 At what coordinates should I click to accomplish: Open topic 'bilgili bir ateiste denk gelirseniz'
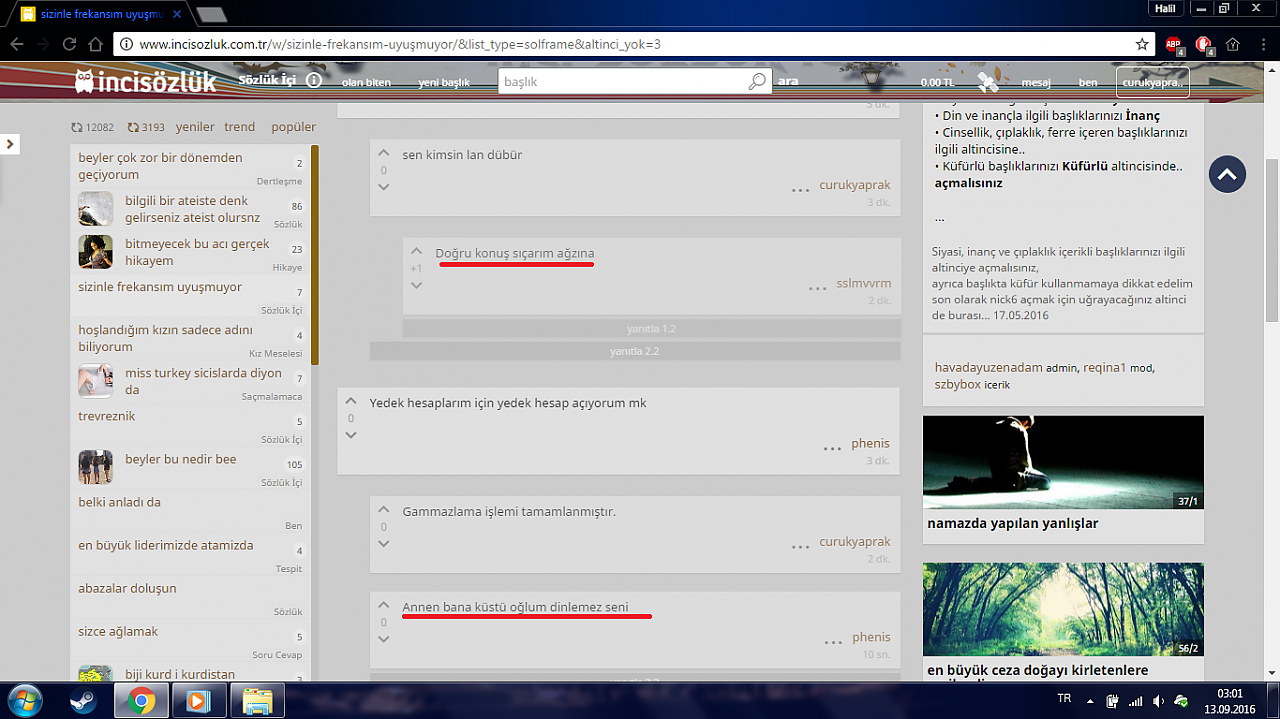pos(192,209)
